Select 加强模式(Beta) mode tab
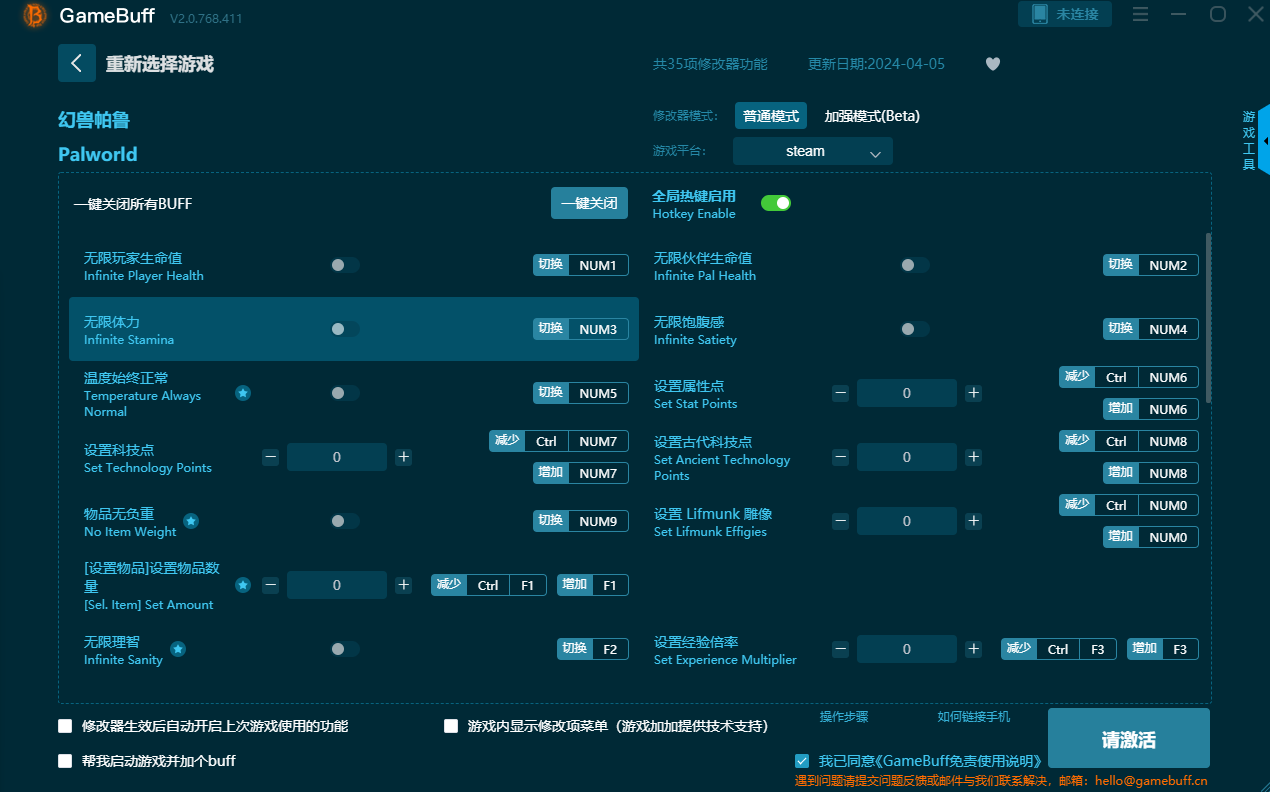This screenshot has width=1270, height=792. tap(872, 116)
